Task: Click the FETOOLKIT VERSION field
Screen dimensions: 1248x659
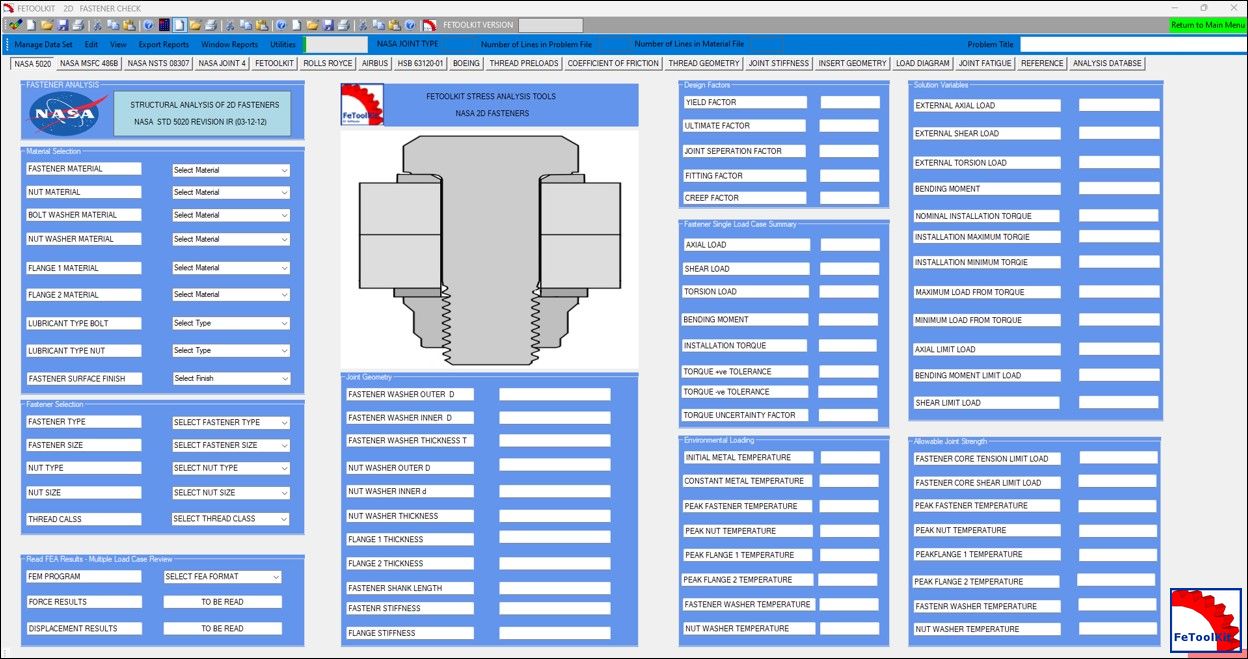Action: [550, 25]
